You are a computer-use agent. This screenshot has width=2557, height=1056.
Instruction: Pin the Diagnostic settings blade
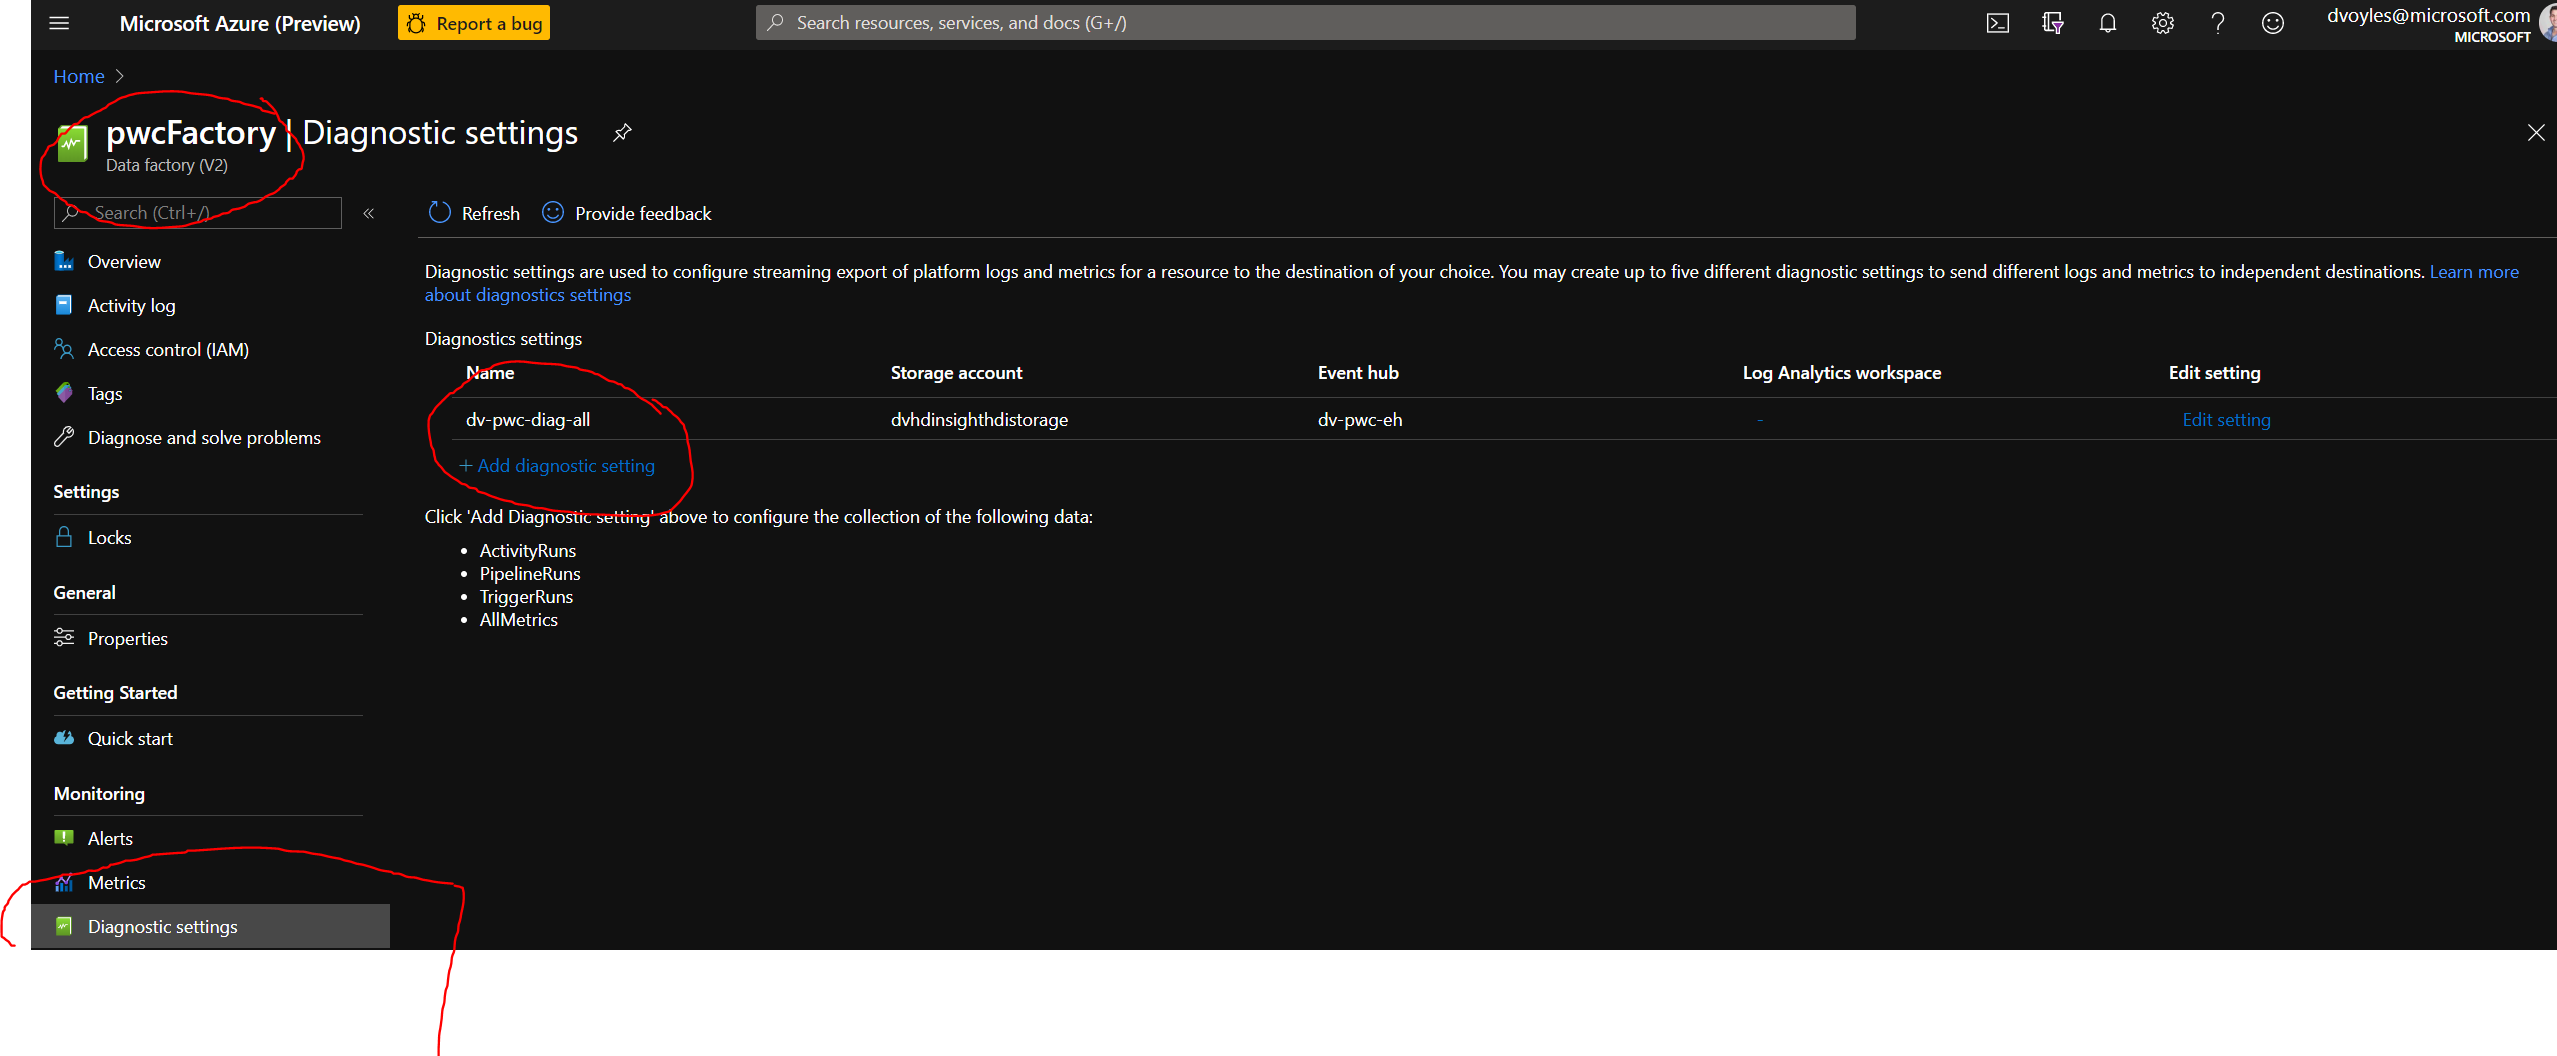pyautogui.click(x=622, y=132)
